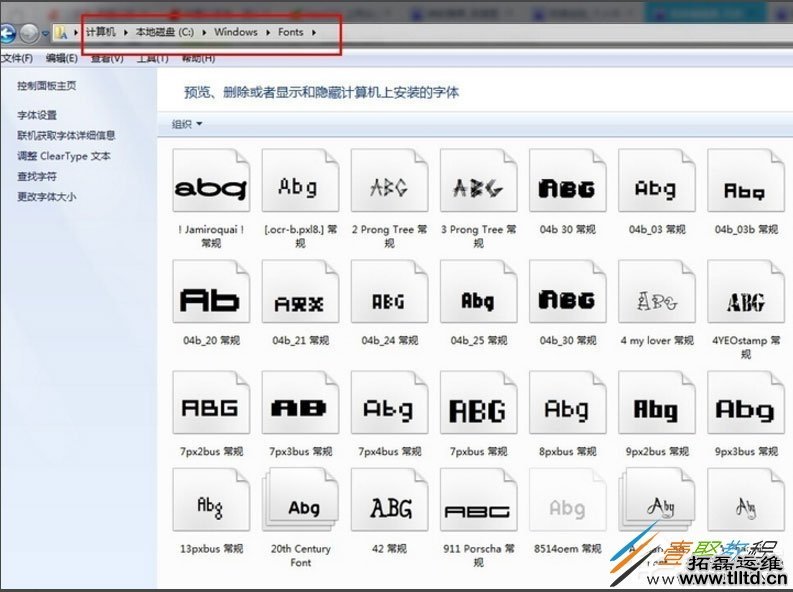Select the [.ocr-b.pxl8.] font icon
This screenshot has width=793, height=592.
coord(300,180)
